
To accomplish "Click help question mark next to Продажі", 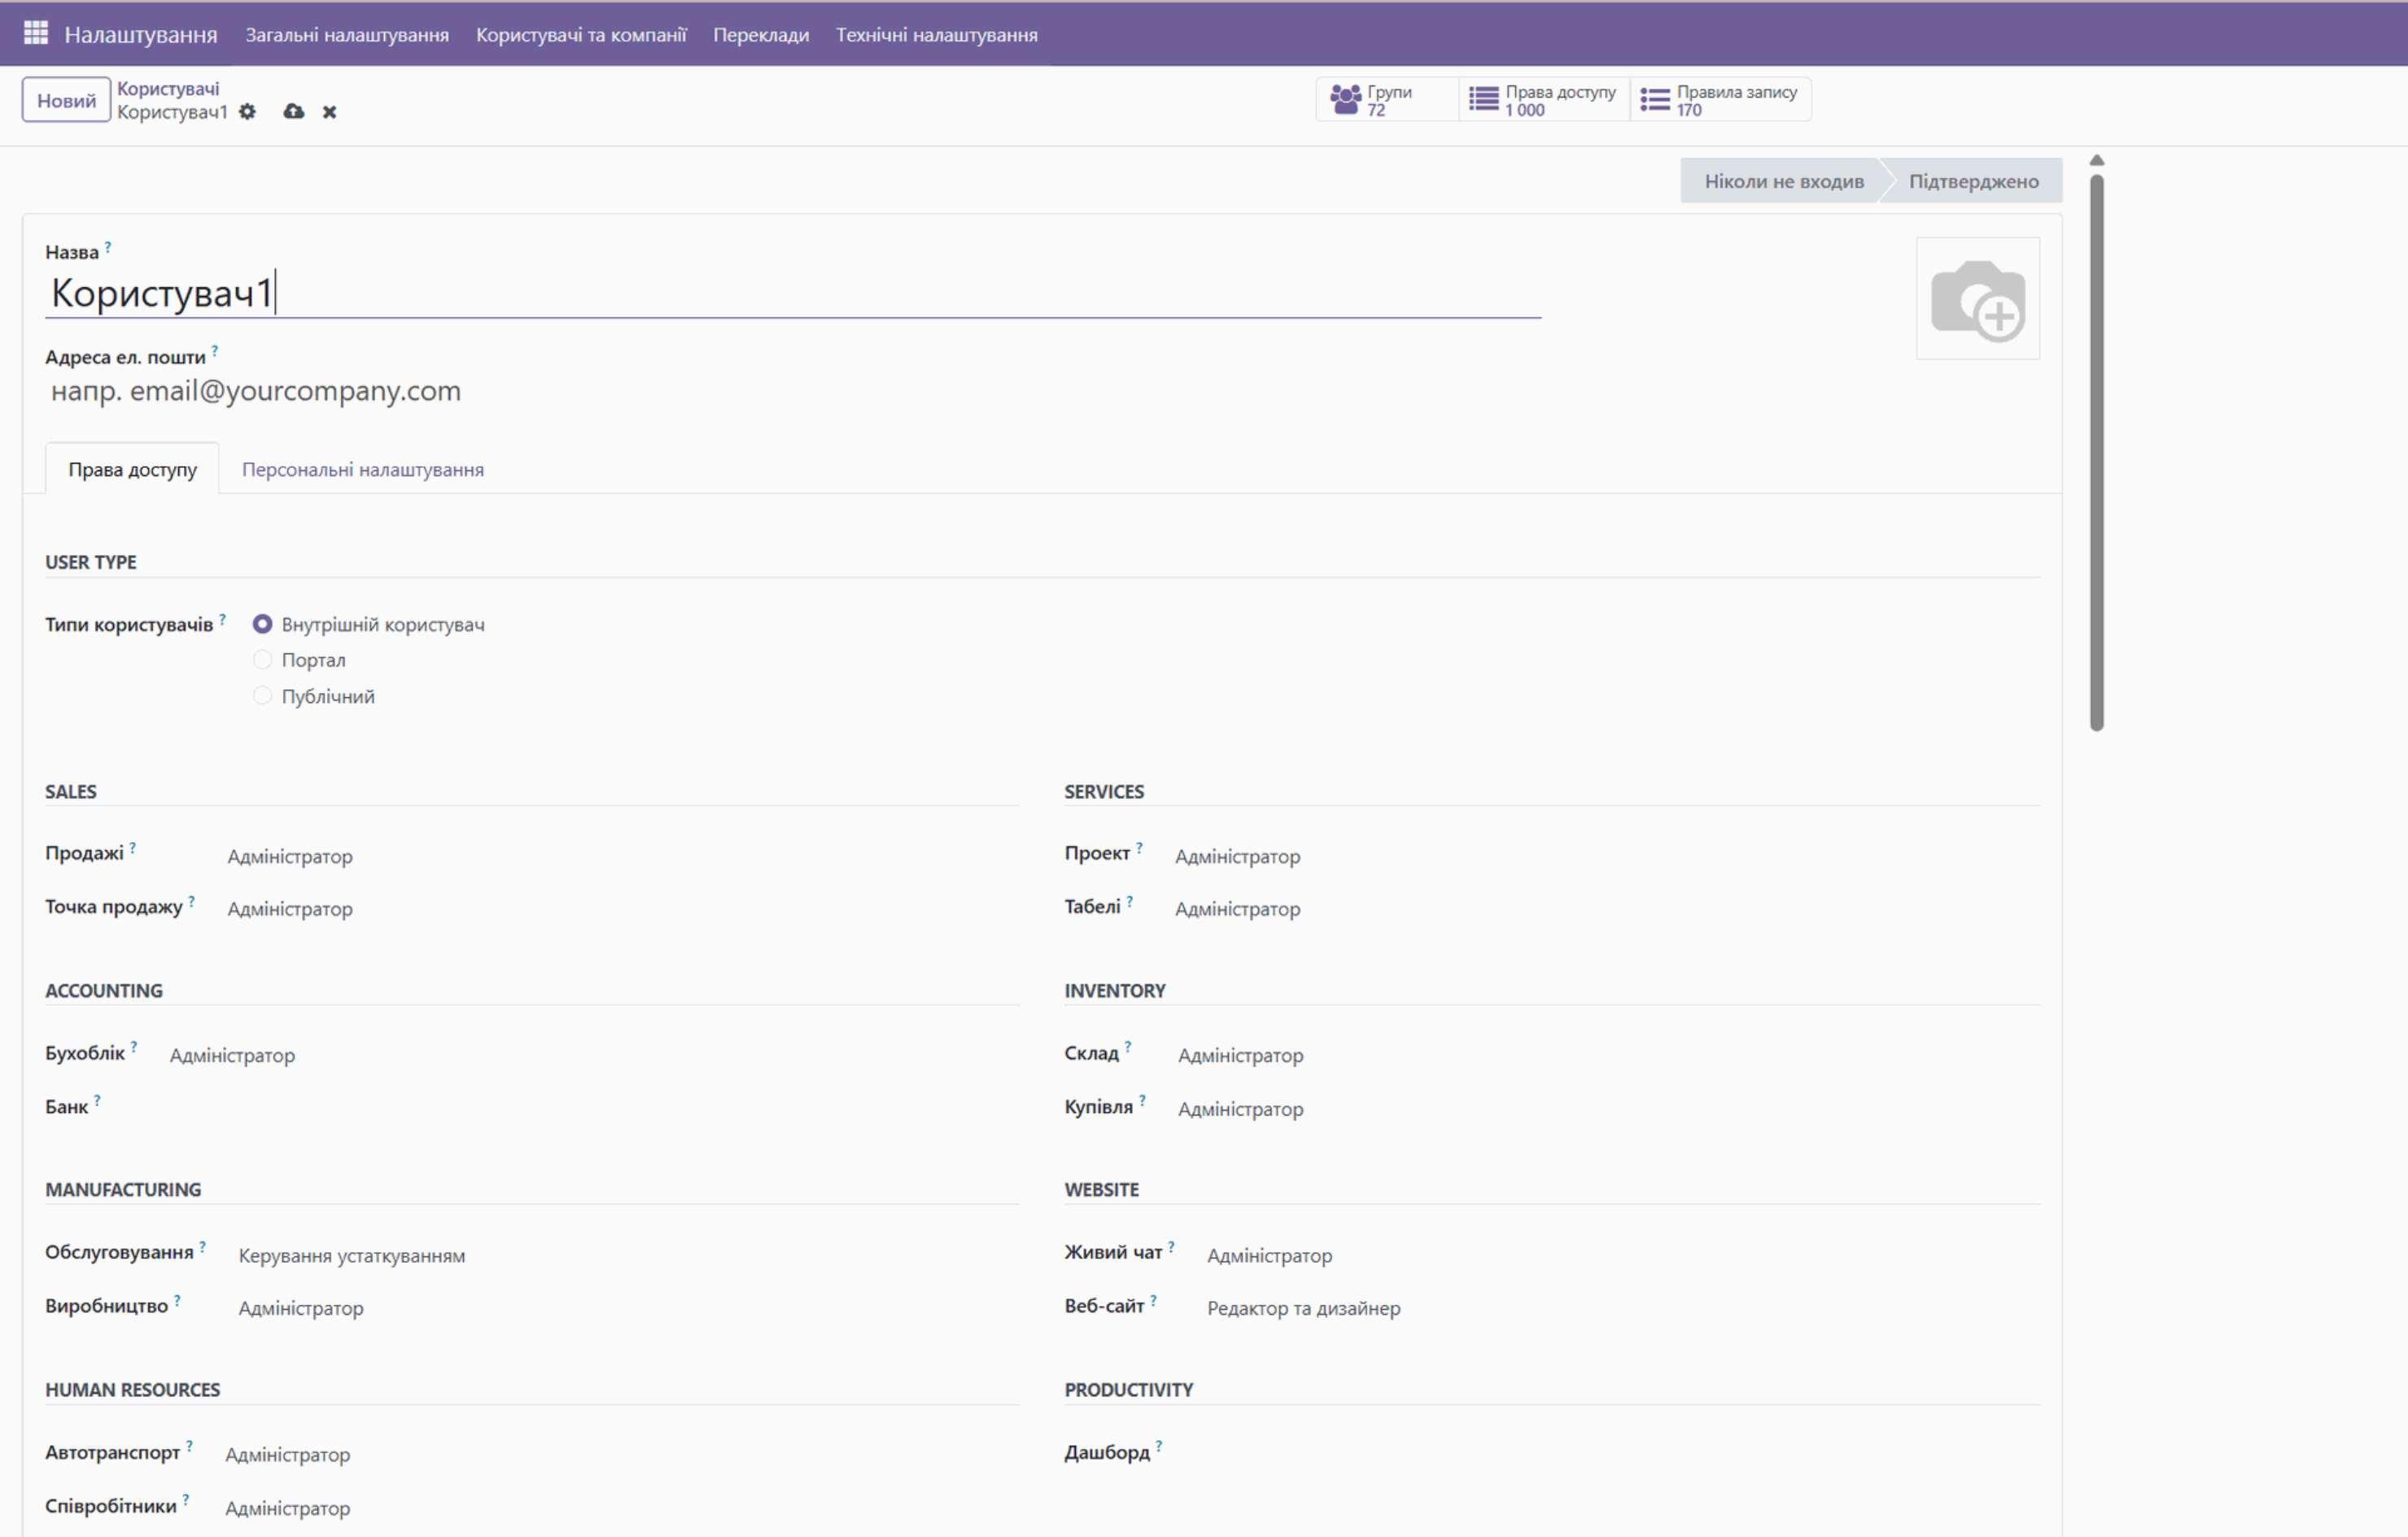I will tap(132, 848).
